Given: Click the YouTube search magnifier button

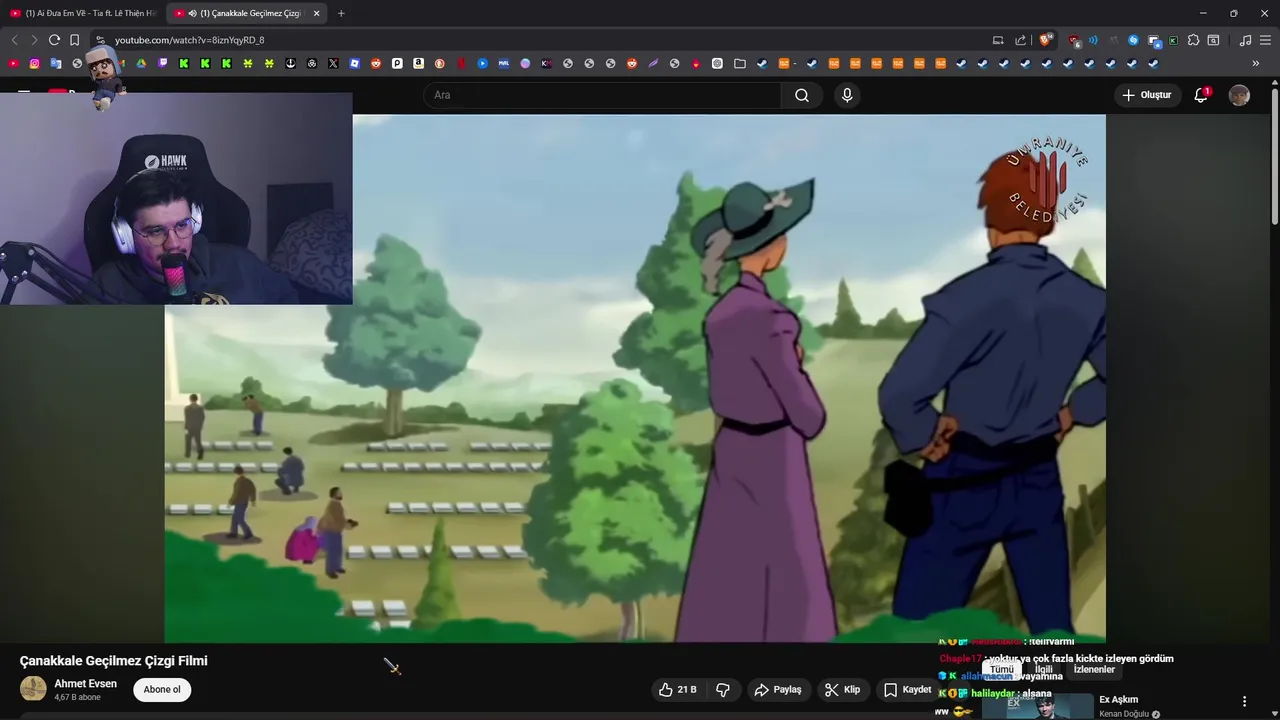Looking at the screenshot, I should pos(802,95).
